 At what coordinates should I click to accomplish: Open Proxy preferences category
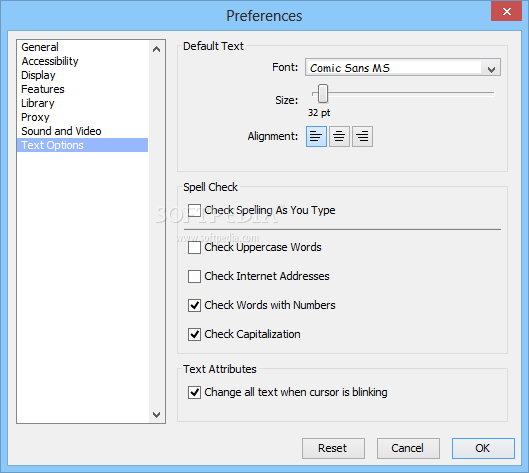pos(82,117)
